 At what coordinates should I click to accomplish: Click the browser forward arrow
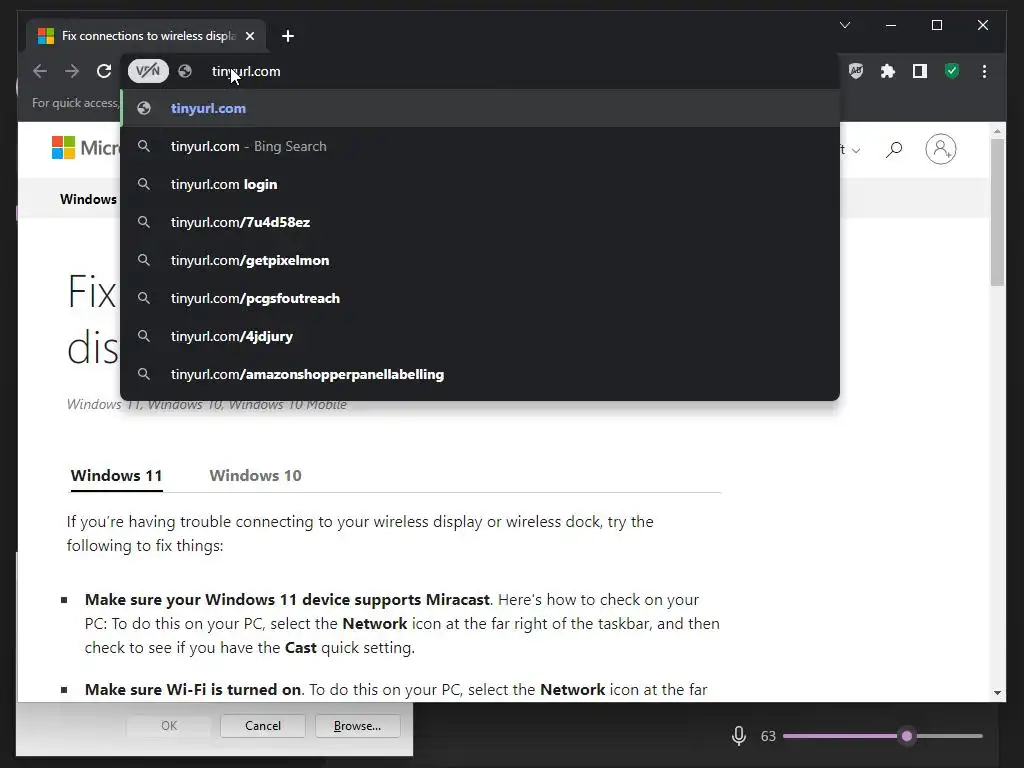(72, 71)
